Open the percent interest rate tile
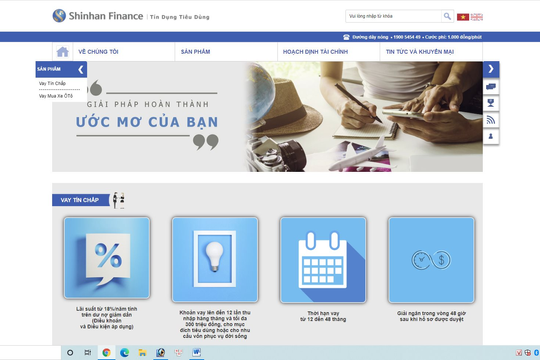Viewport: 540px width, 360px height. coord(107,258)
